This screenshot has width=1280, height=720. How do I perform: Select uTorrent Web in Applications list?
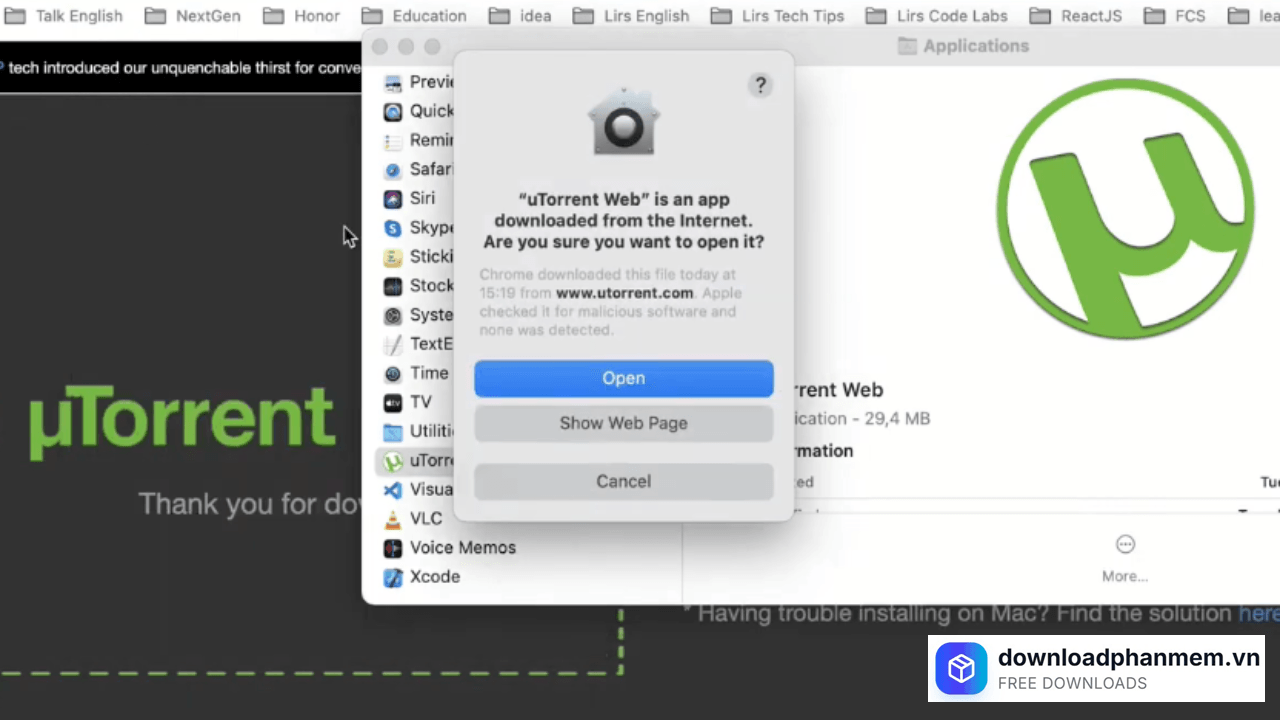[420, 461]
